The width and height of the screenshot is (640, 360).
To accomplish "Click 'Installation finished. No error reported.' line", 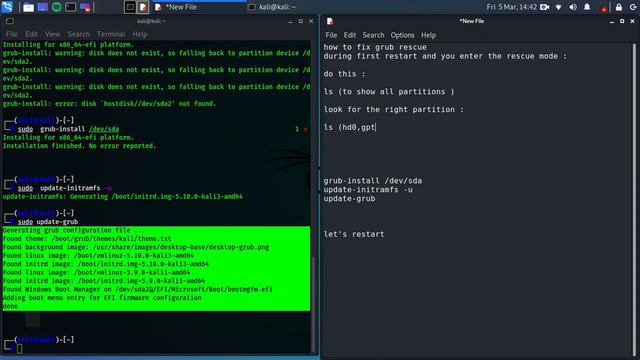I will pyautogui.click(x=79, y=146).
